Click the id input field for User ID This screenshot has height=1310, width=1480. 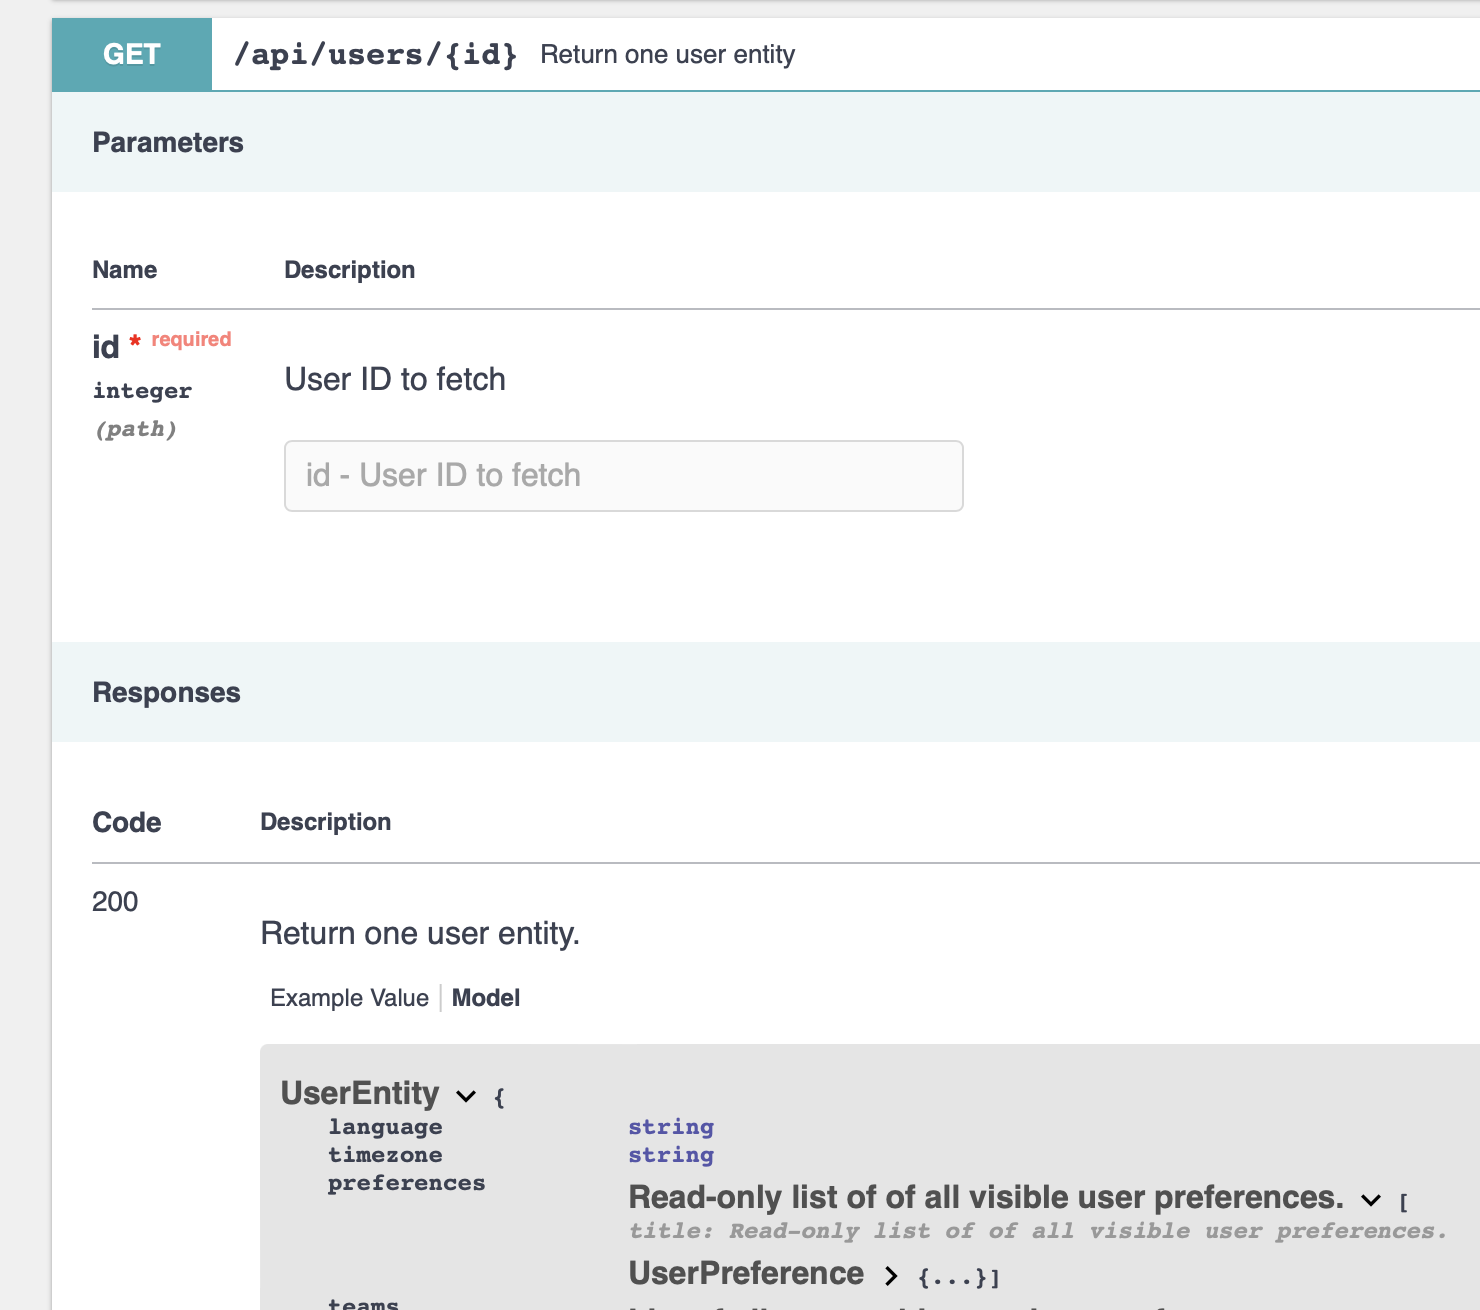(x=622, y=476)
